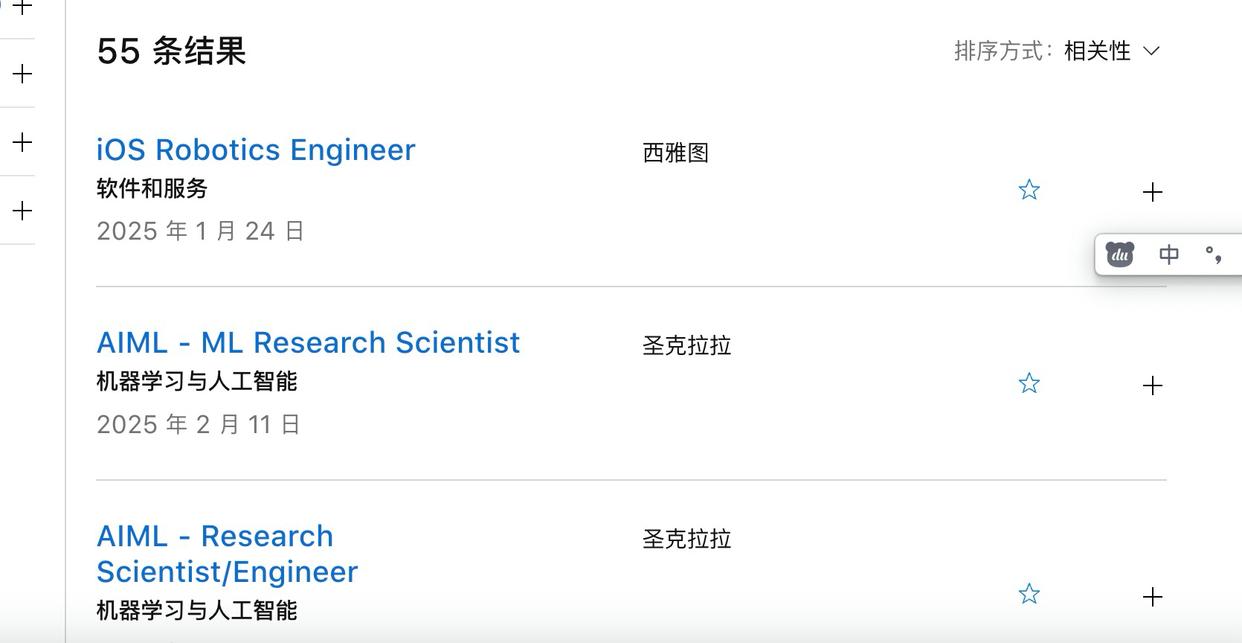Star the iOS Robotics Engineer job

[1029, 189]
